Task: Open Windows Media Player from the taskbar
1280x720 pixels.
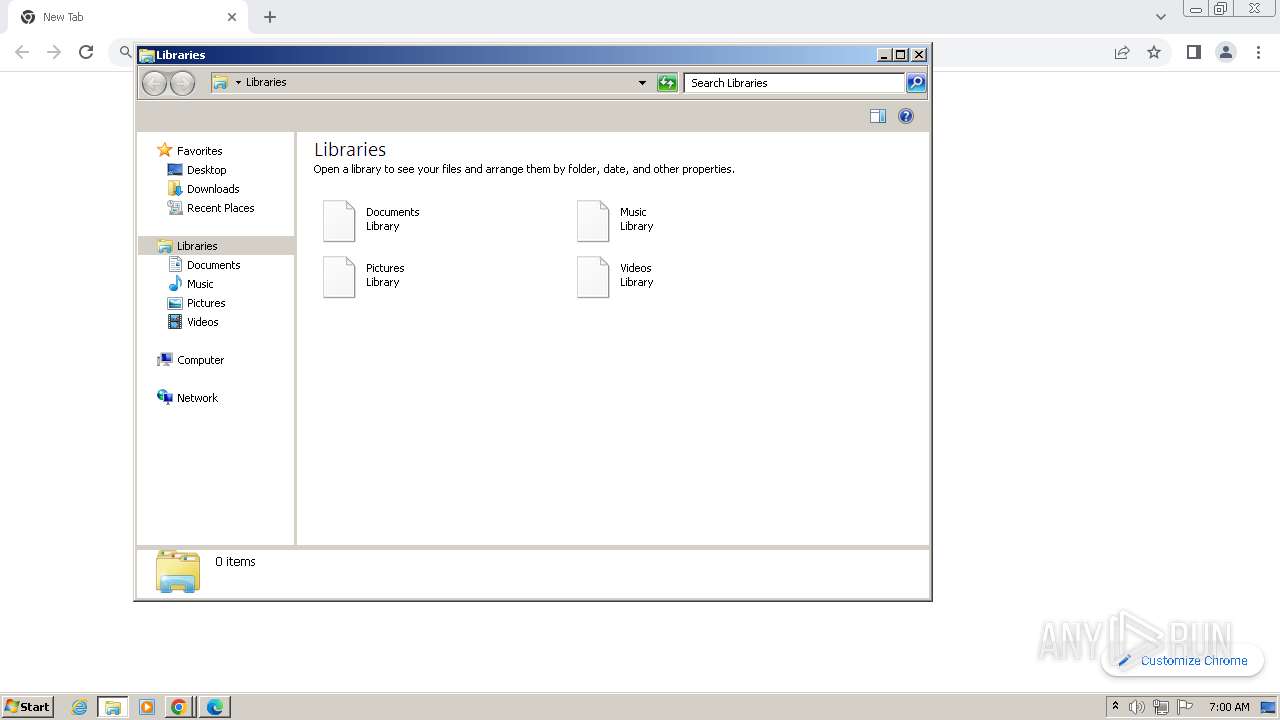Action: 146,707
